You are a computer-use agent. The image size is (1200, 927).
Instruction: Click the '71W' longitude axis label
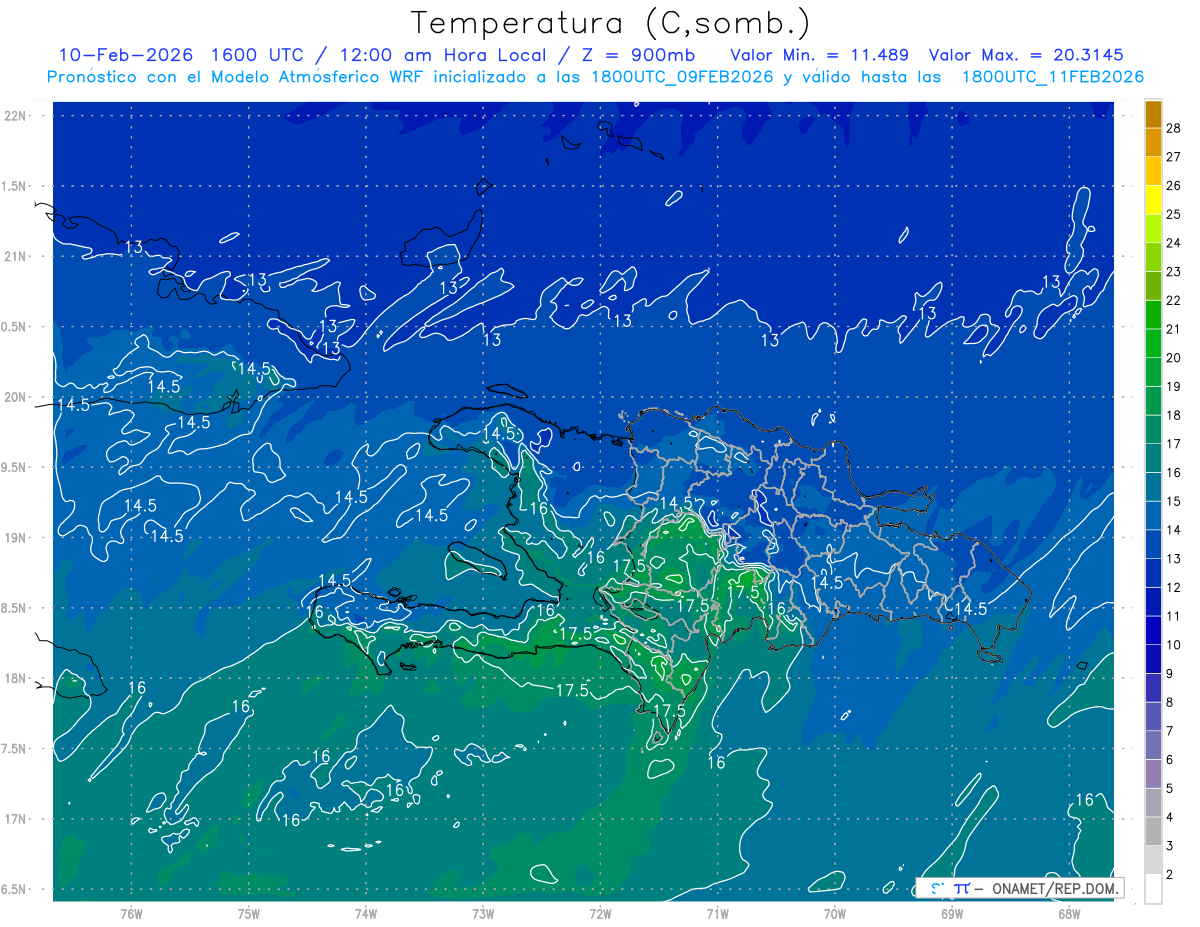[x=717, y=914]
